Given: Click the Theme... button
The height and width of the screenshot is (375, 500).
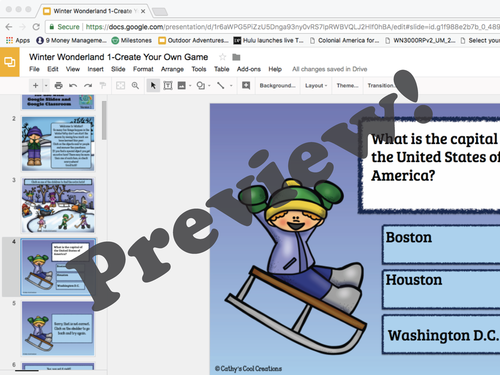Looking at the screenshot, I should click(347, 86).
